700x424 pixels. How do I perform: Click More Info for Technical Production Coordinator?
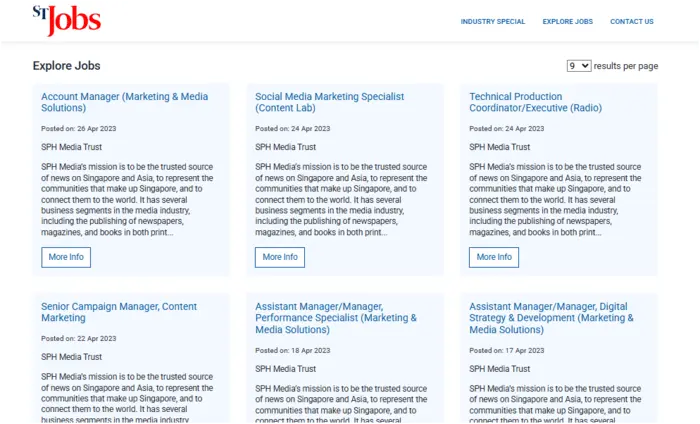click(x=494, y=257)
